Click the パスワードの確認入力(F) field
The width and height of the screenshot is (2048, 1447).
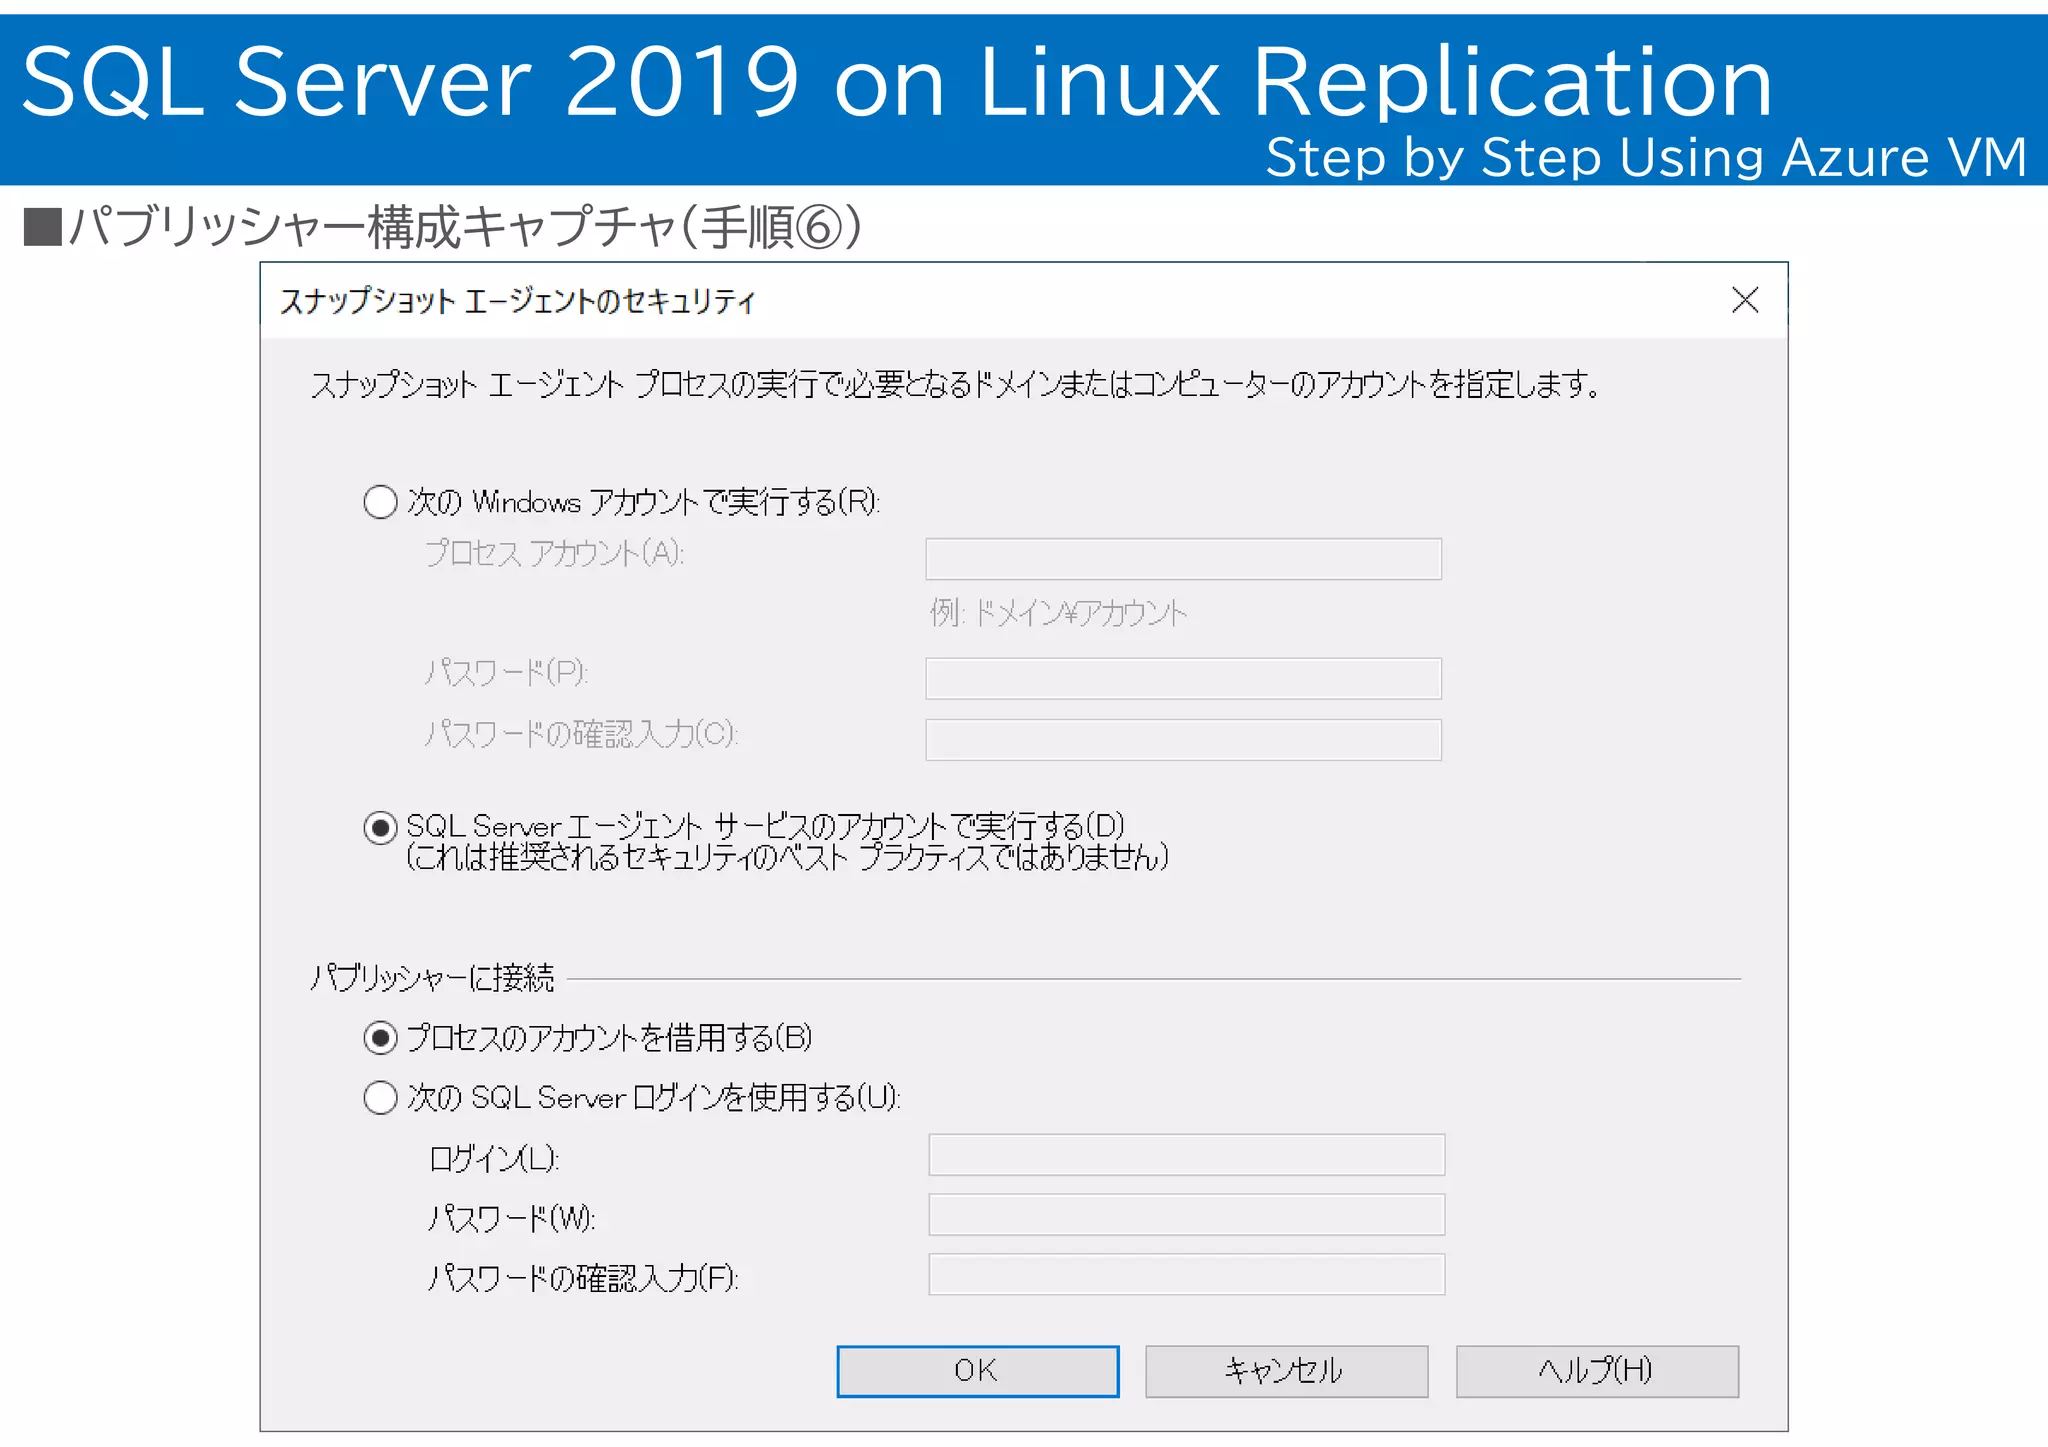[1186, 1274]
